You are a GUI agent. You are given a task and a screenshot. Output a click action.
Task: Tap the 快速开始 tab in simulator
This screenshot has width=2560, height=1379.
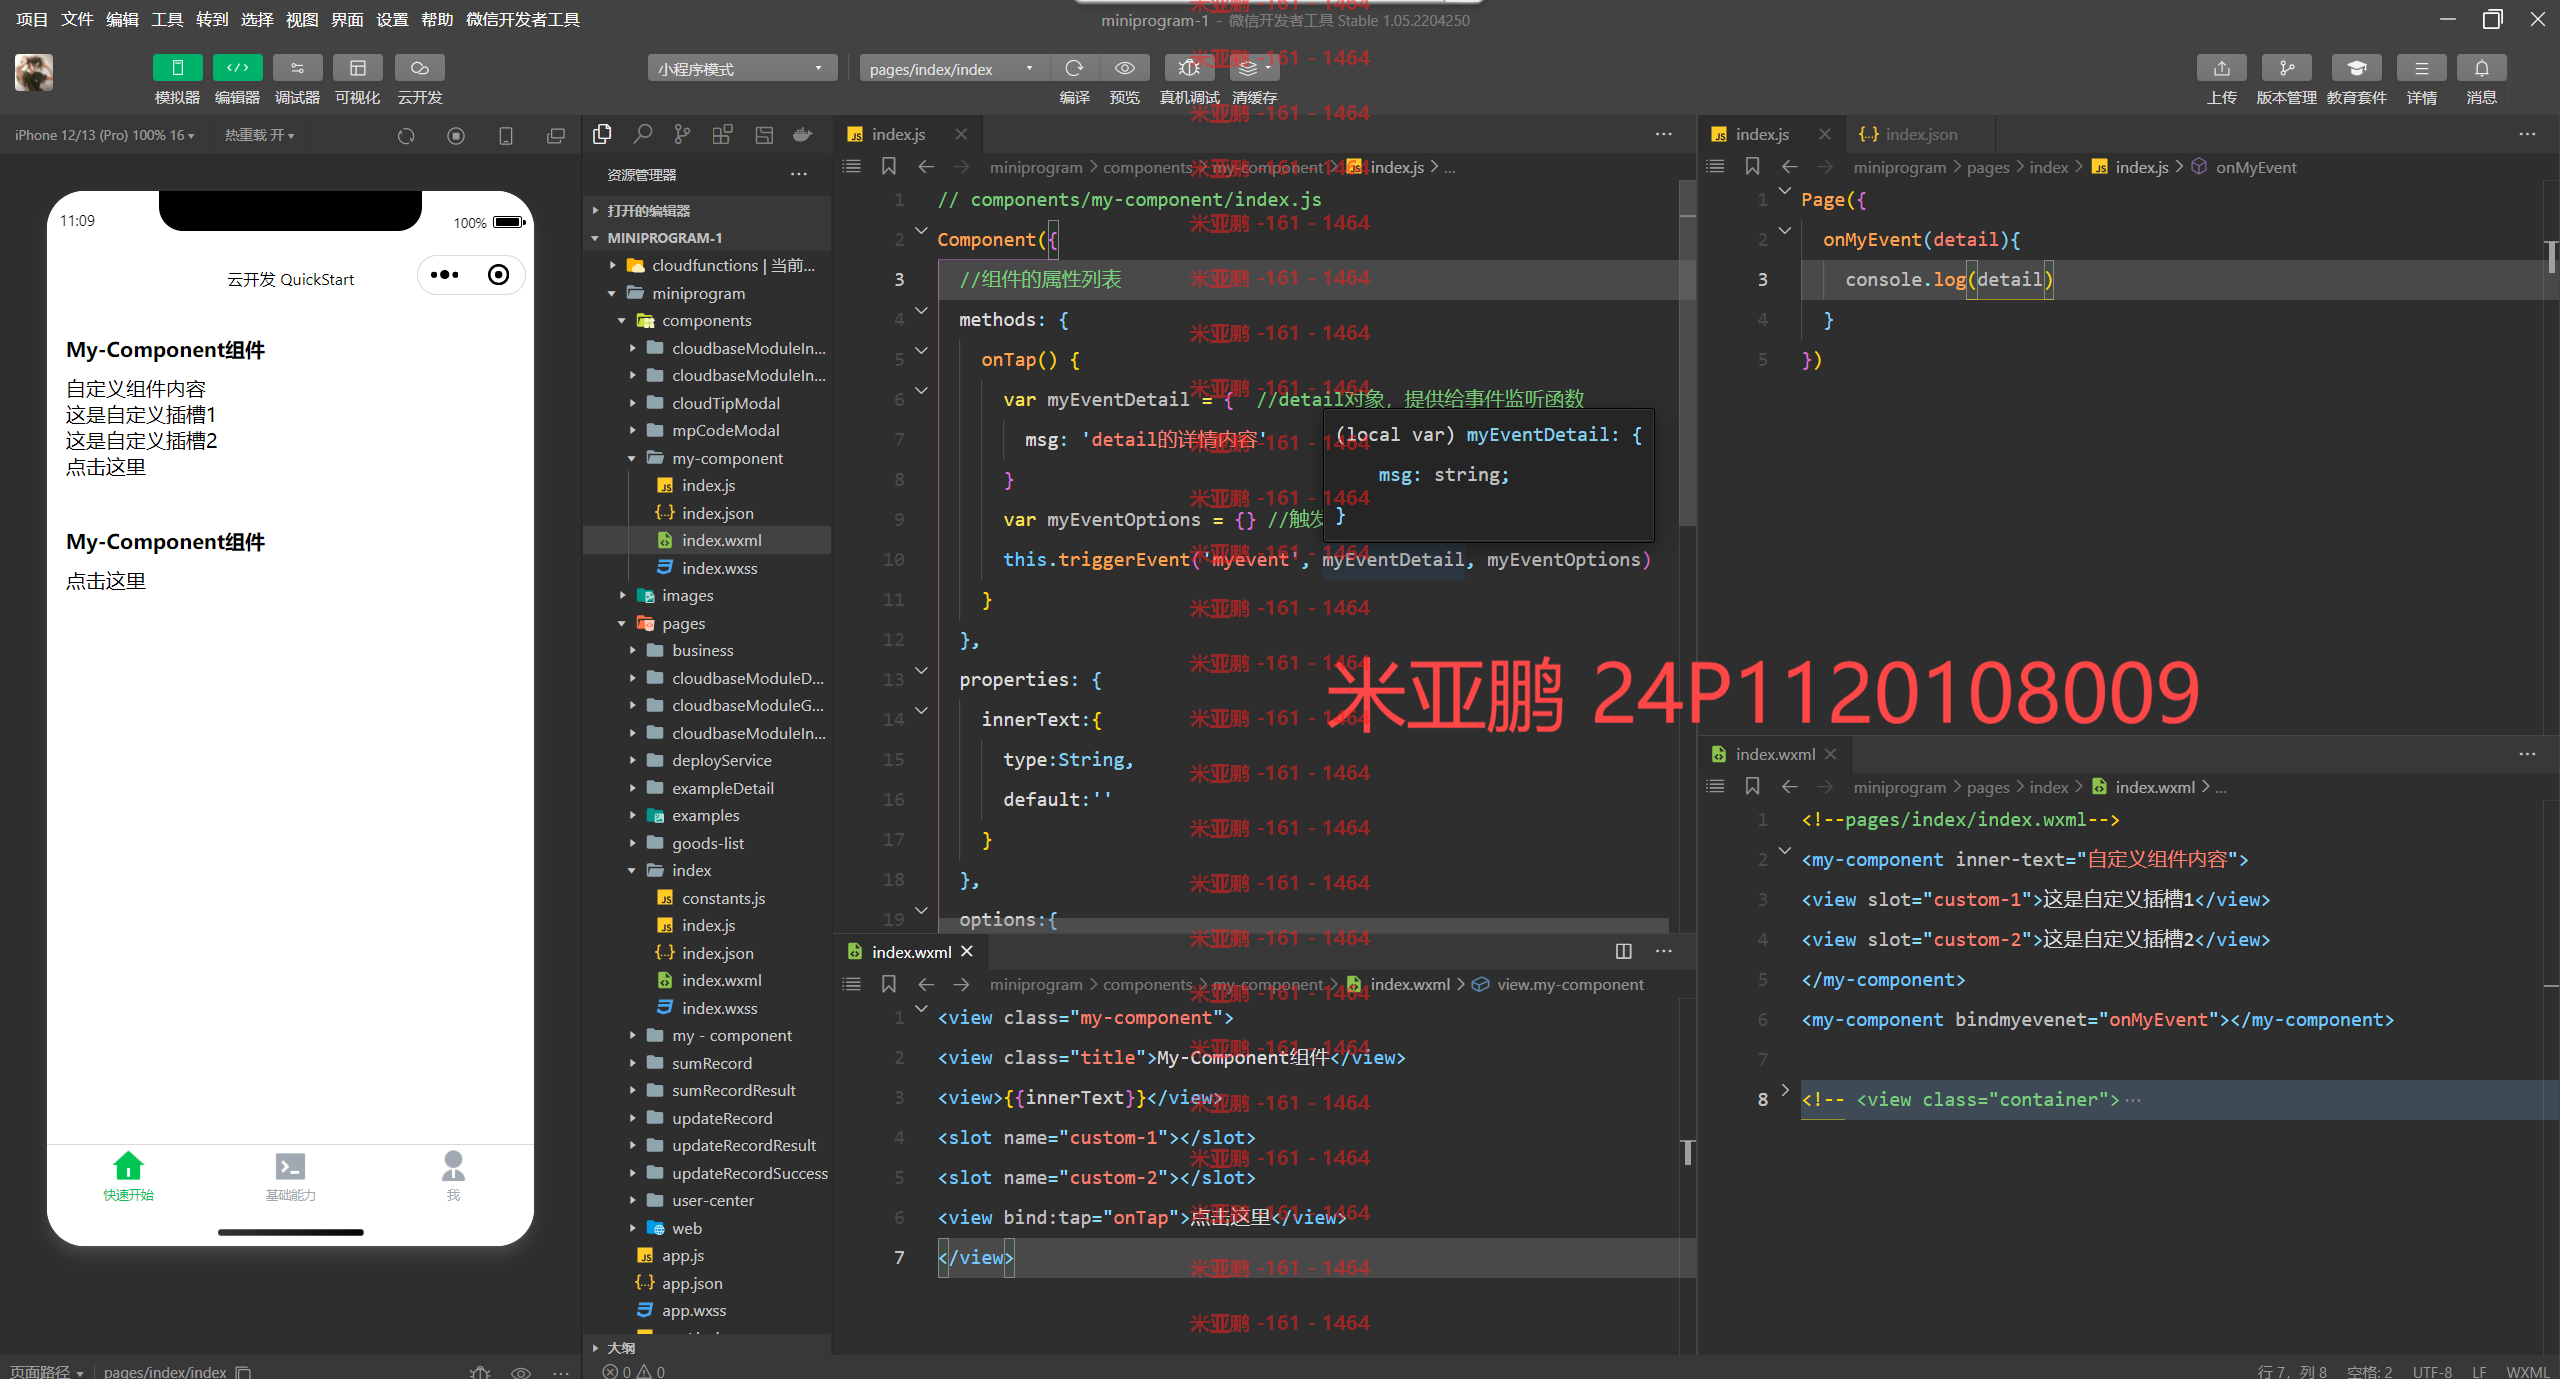coord(128,1176)
